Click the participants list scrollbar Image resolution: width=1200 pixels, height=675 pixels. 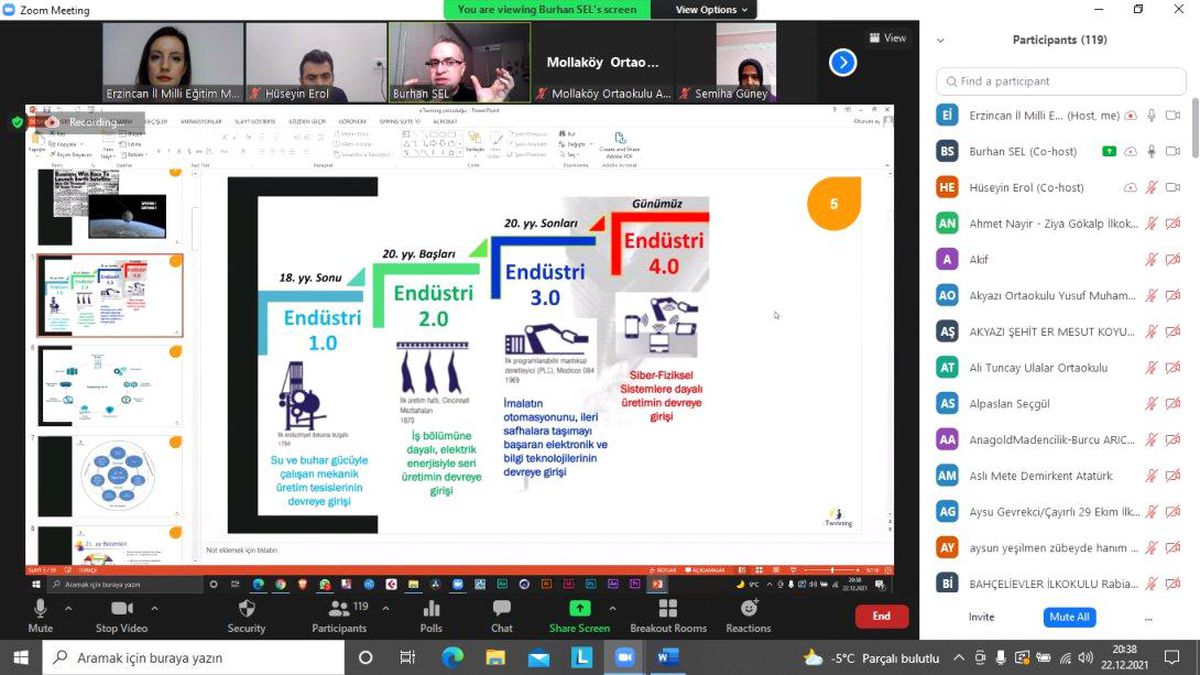[1195, 129]
